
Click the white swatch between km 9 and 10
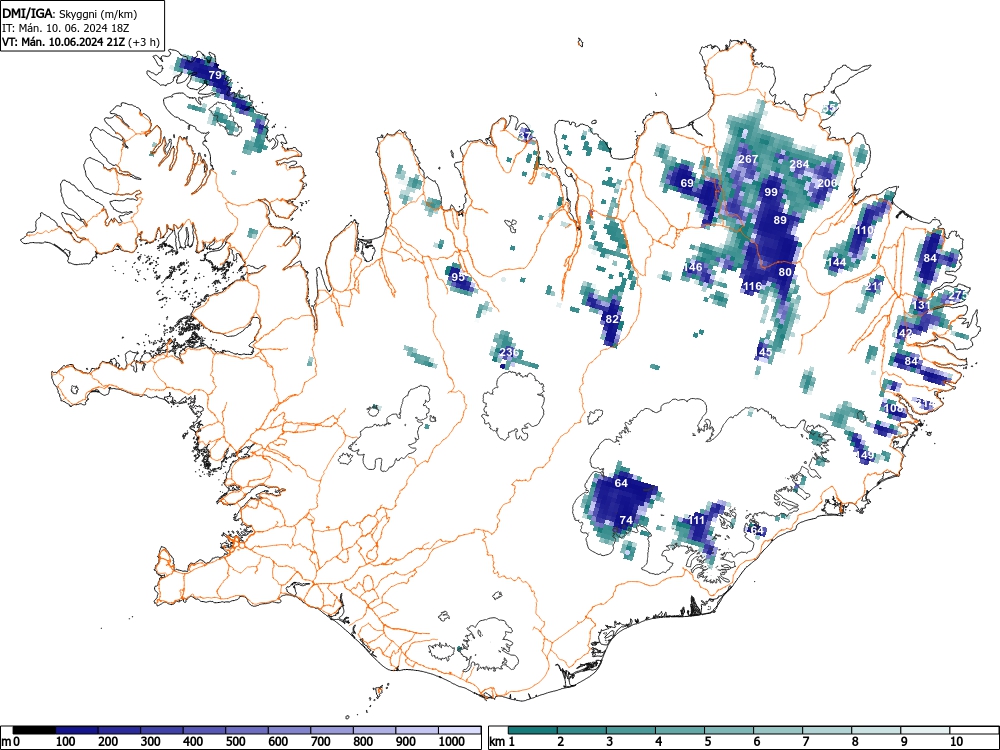925,730
